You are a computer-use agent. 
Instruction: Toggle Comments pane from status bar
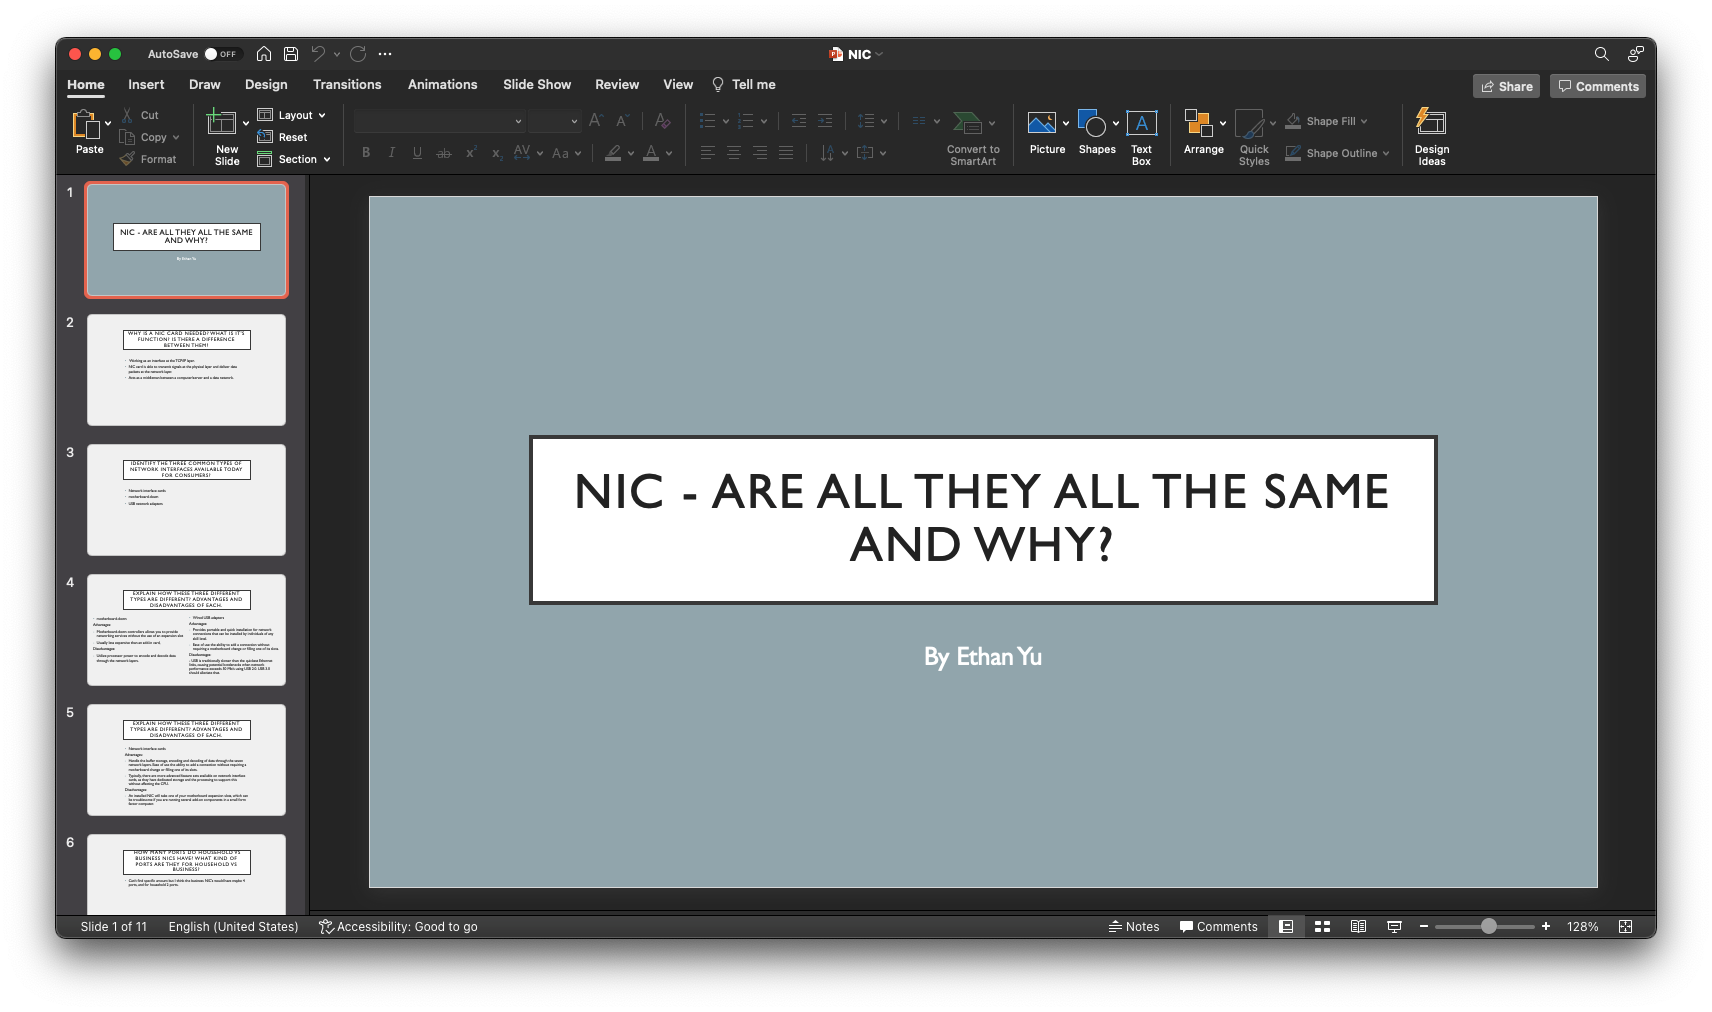(x=1218, y=927)
